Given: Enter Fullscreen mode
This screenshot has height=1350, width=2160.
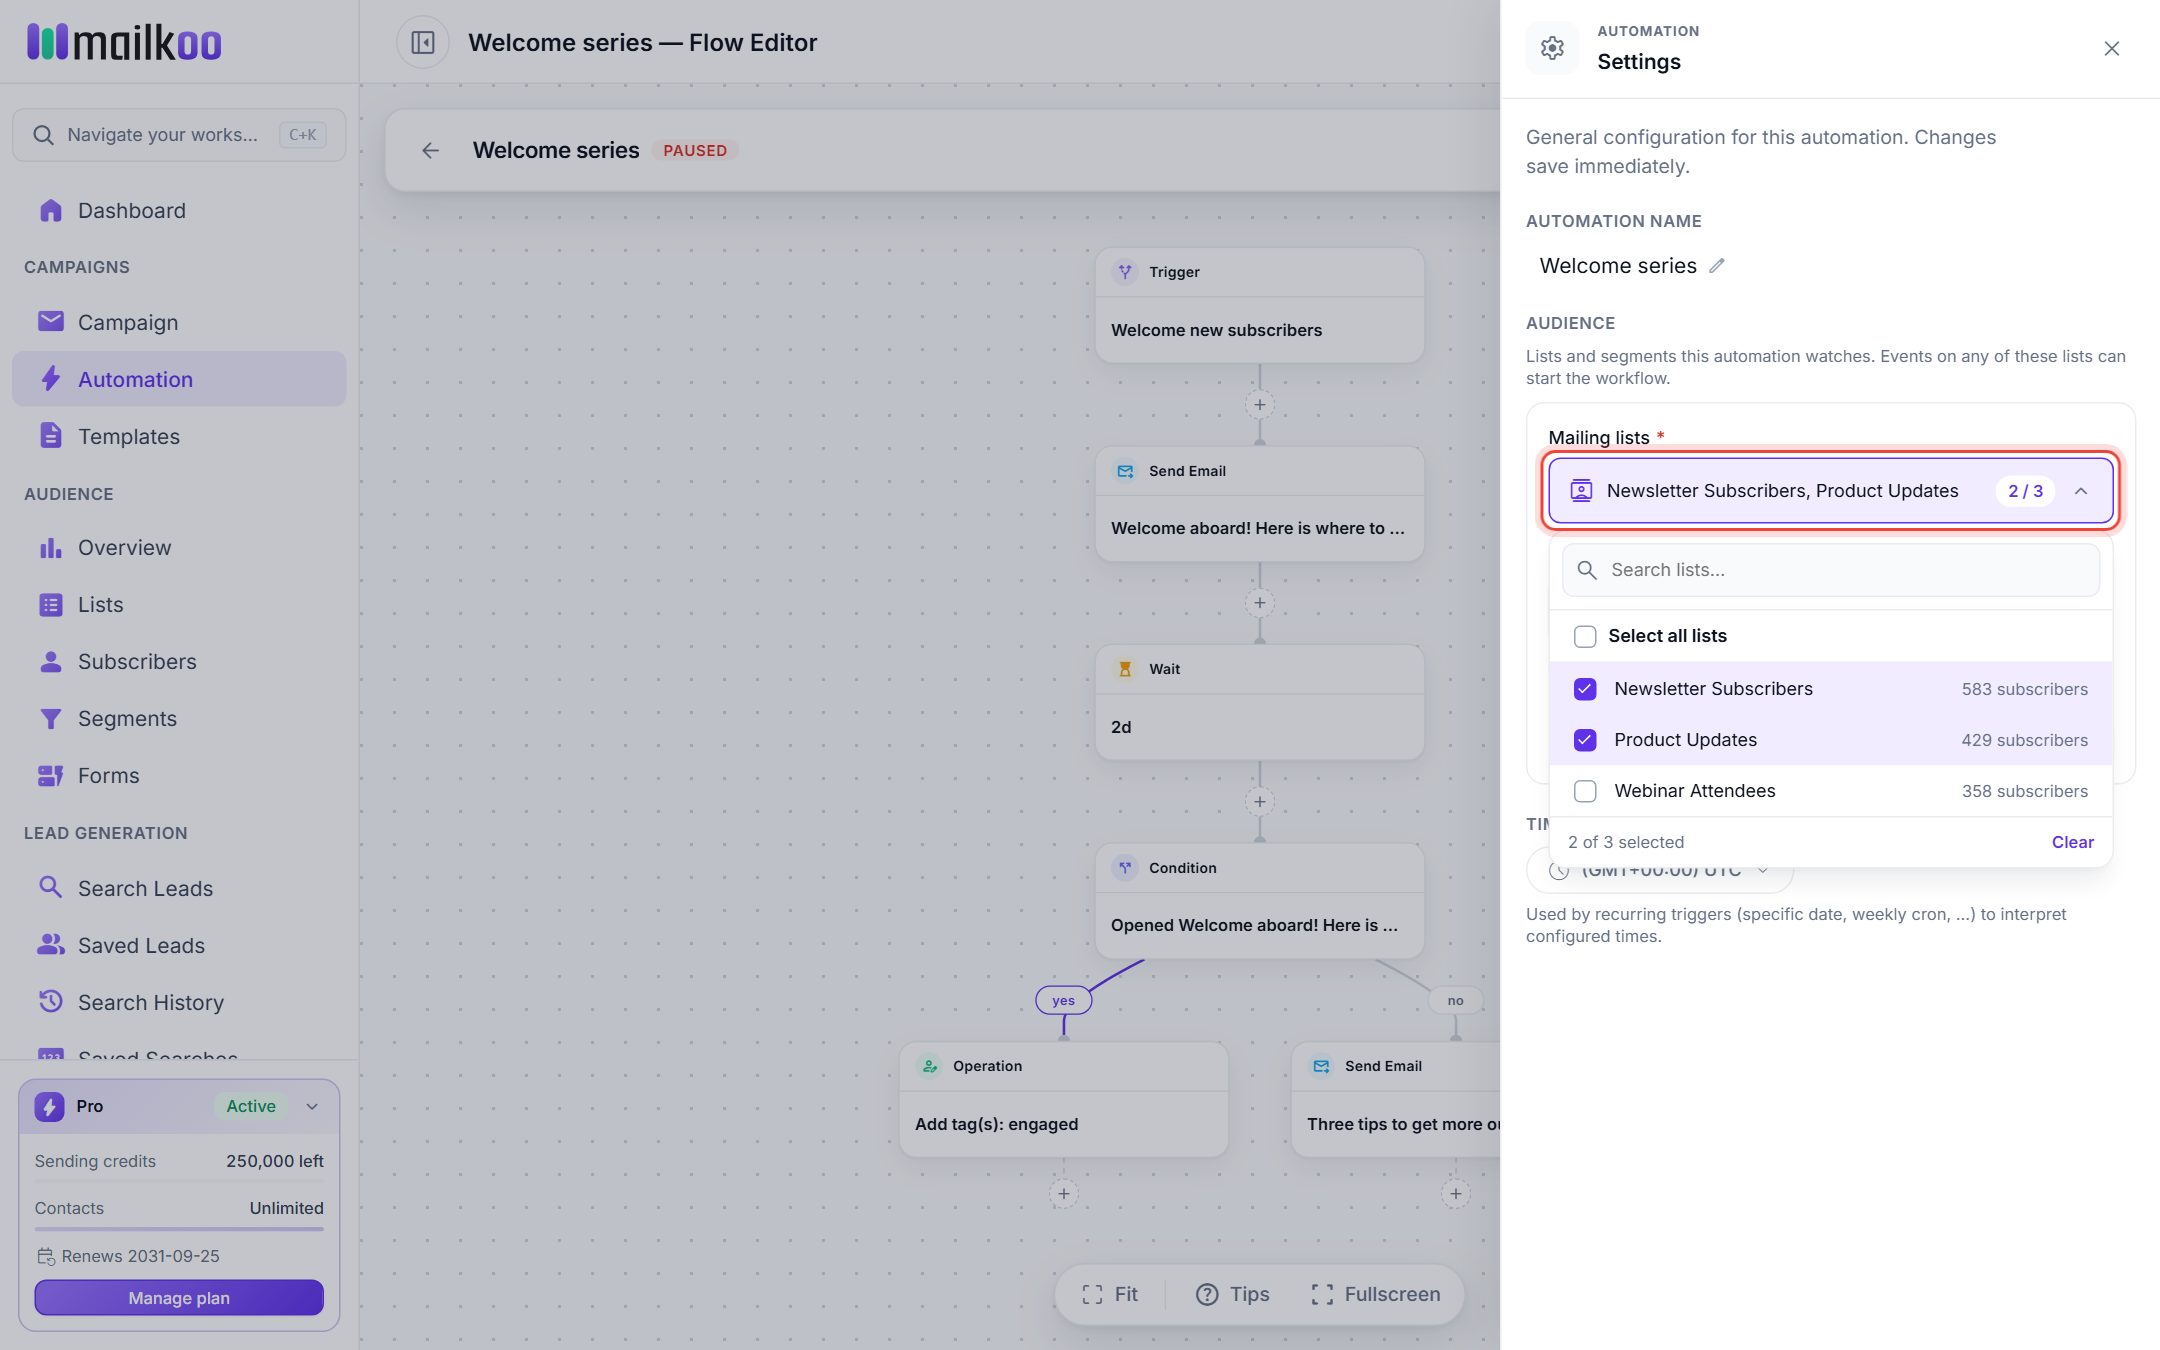Looking at the screenshot, I should 1376,1295.
